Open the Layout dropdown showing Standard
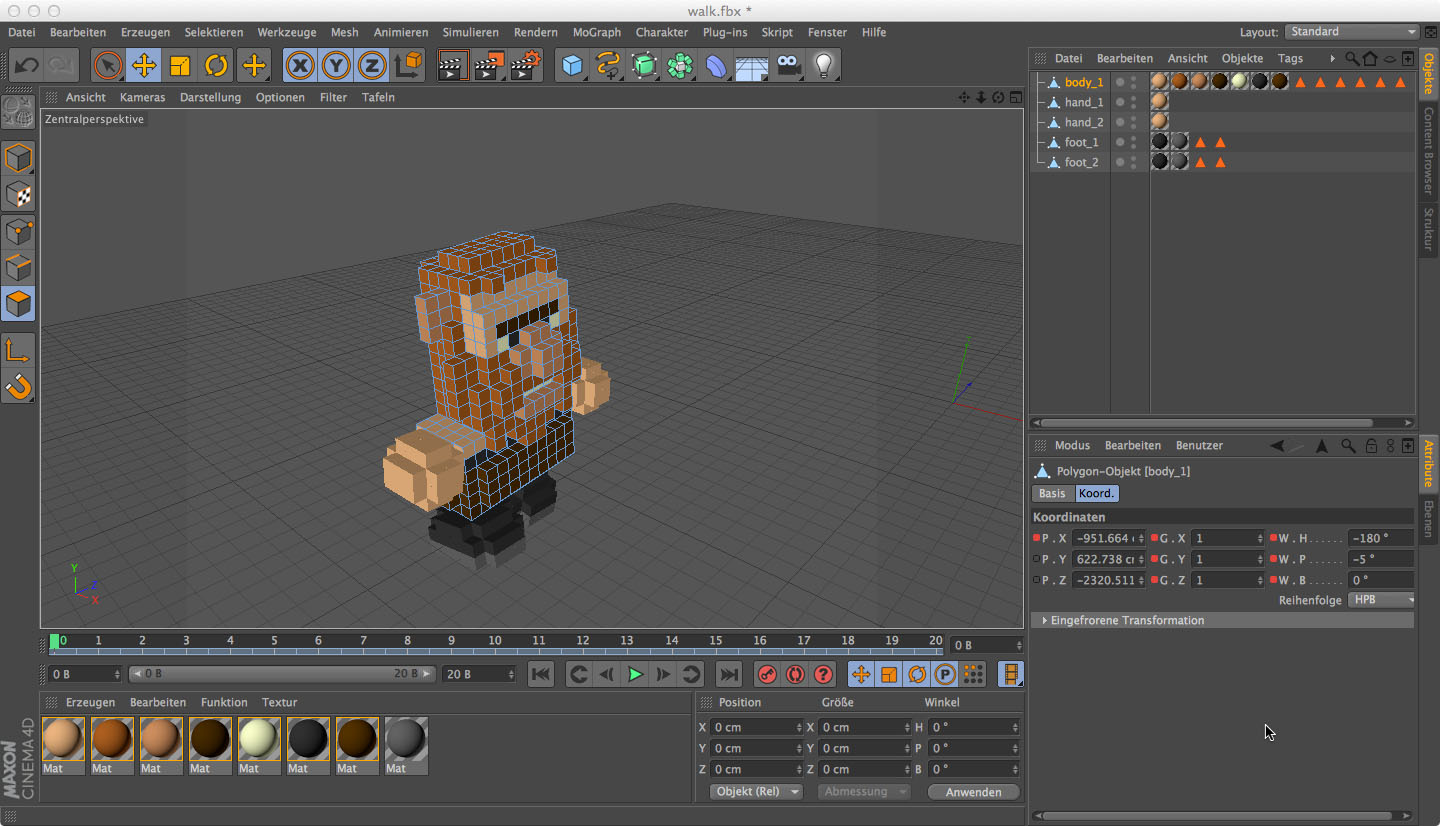1440x826 pixels. [x=1352, y=31]
